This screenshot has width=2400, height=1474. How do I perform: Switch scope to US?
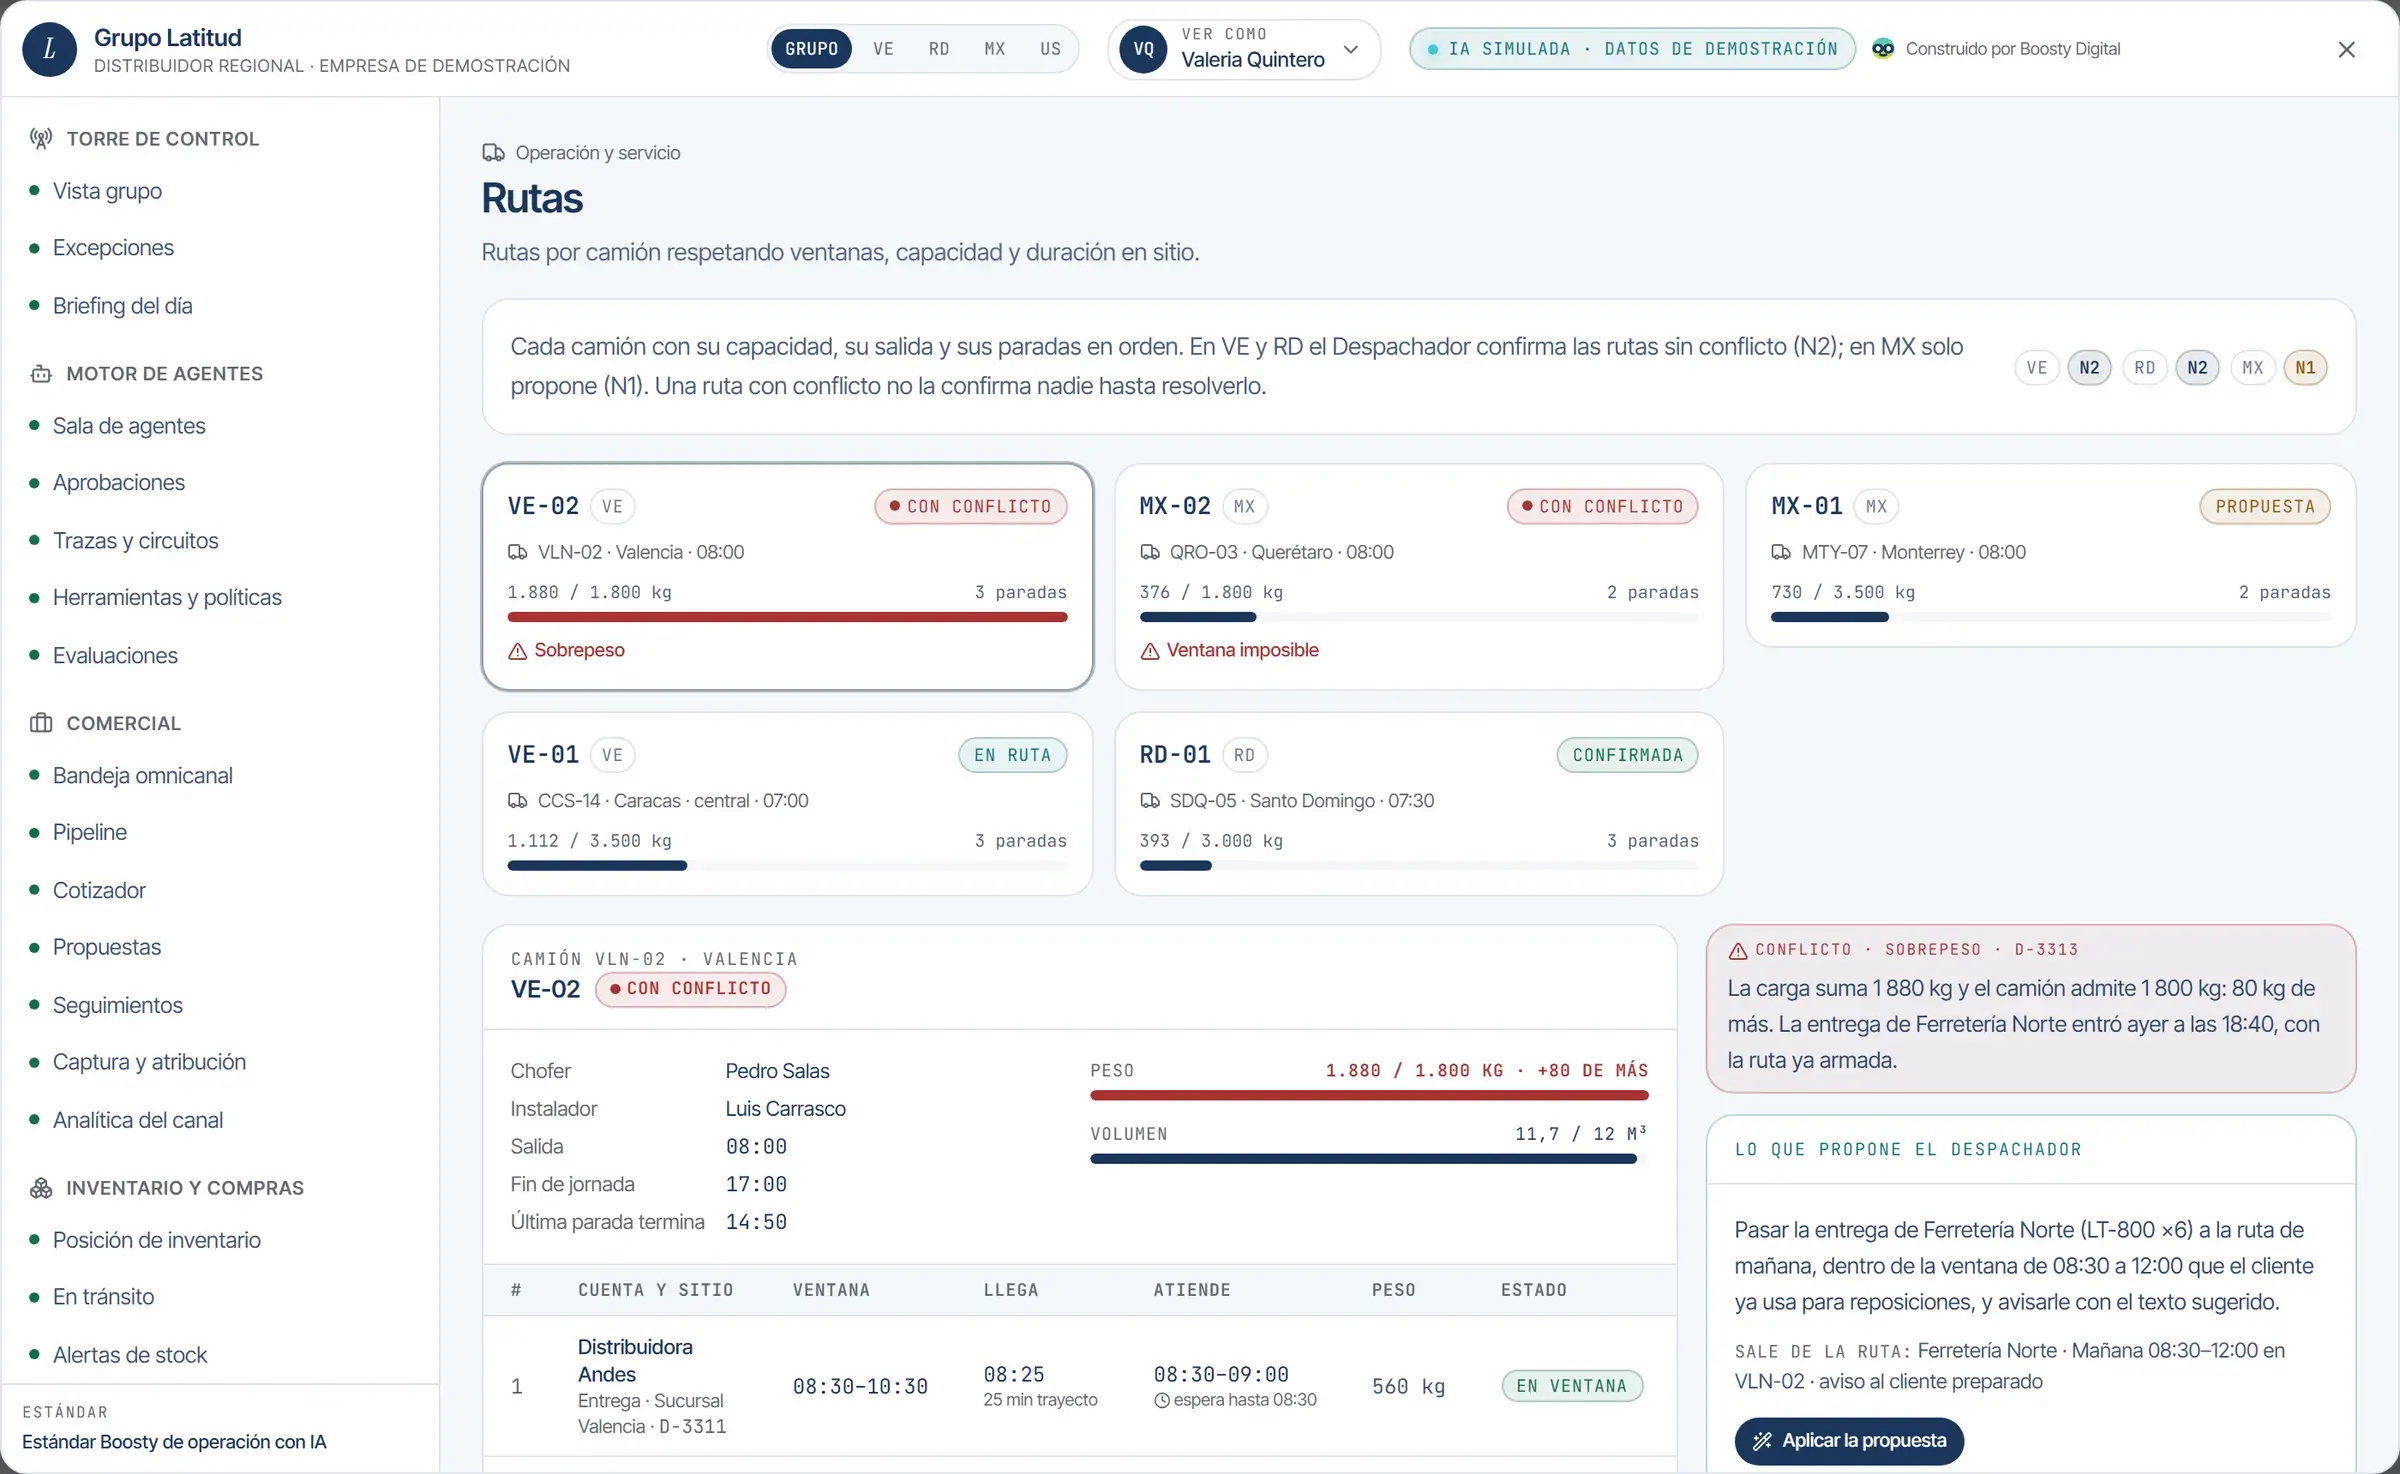[x=1050, y=49]
